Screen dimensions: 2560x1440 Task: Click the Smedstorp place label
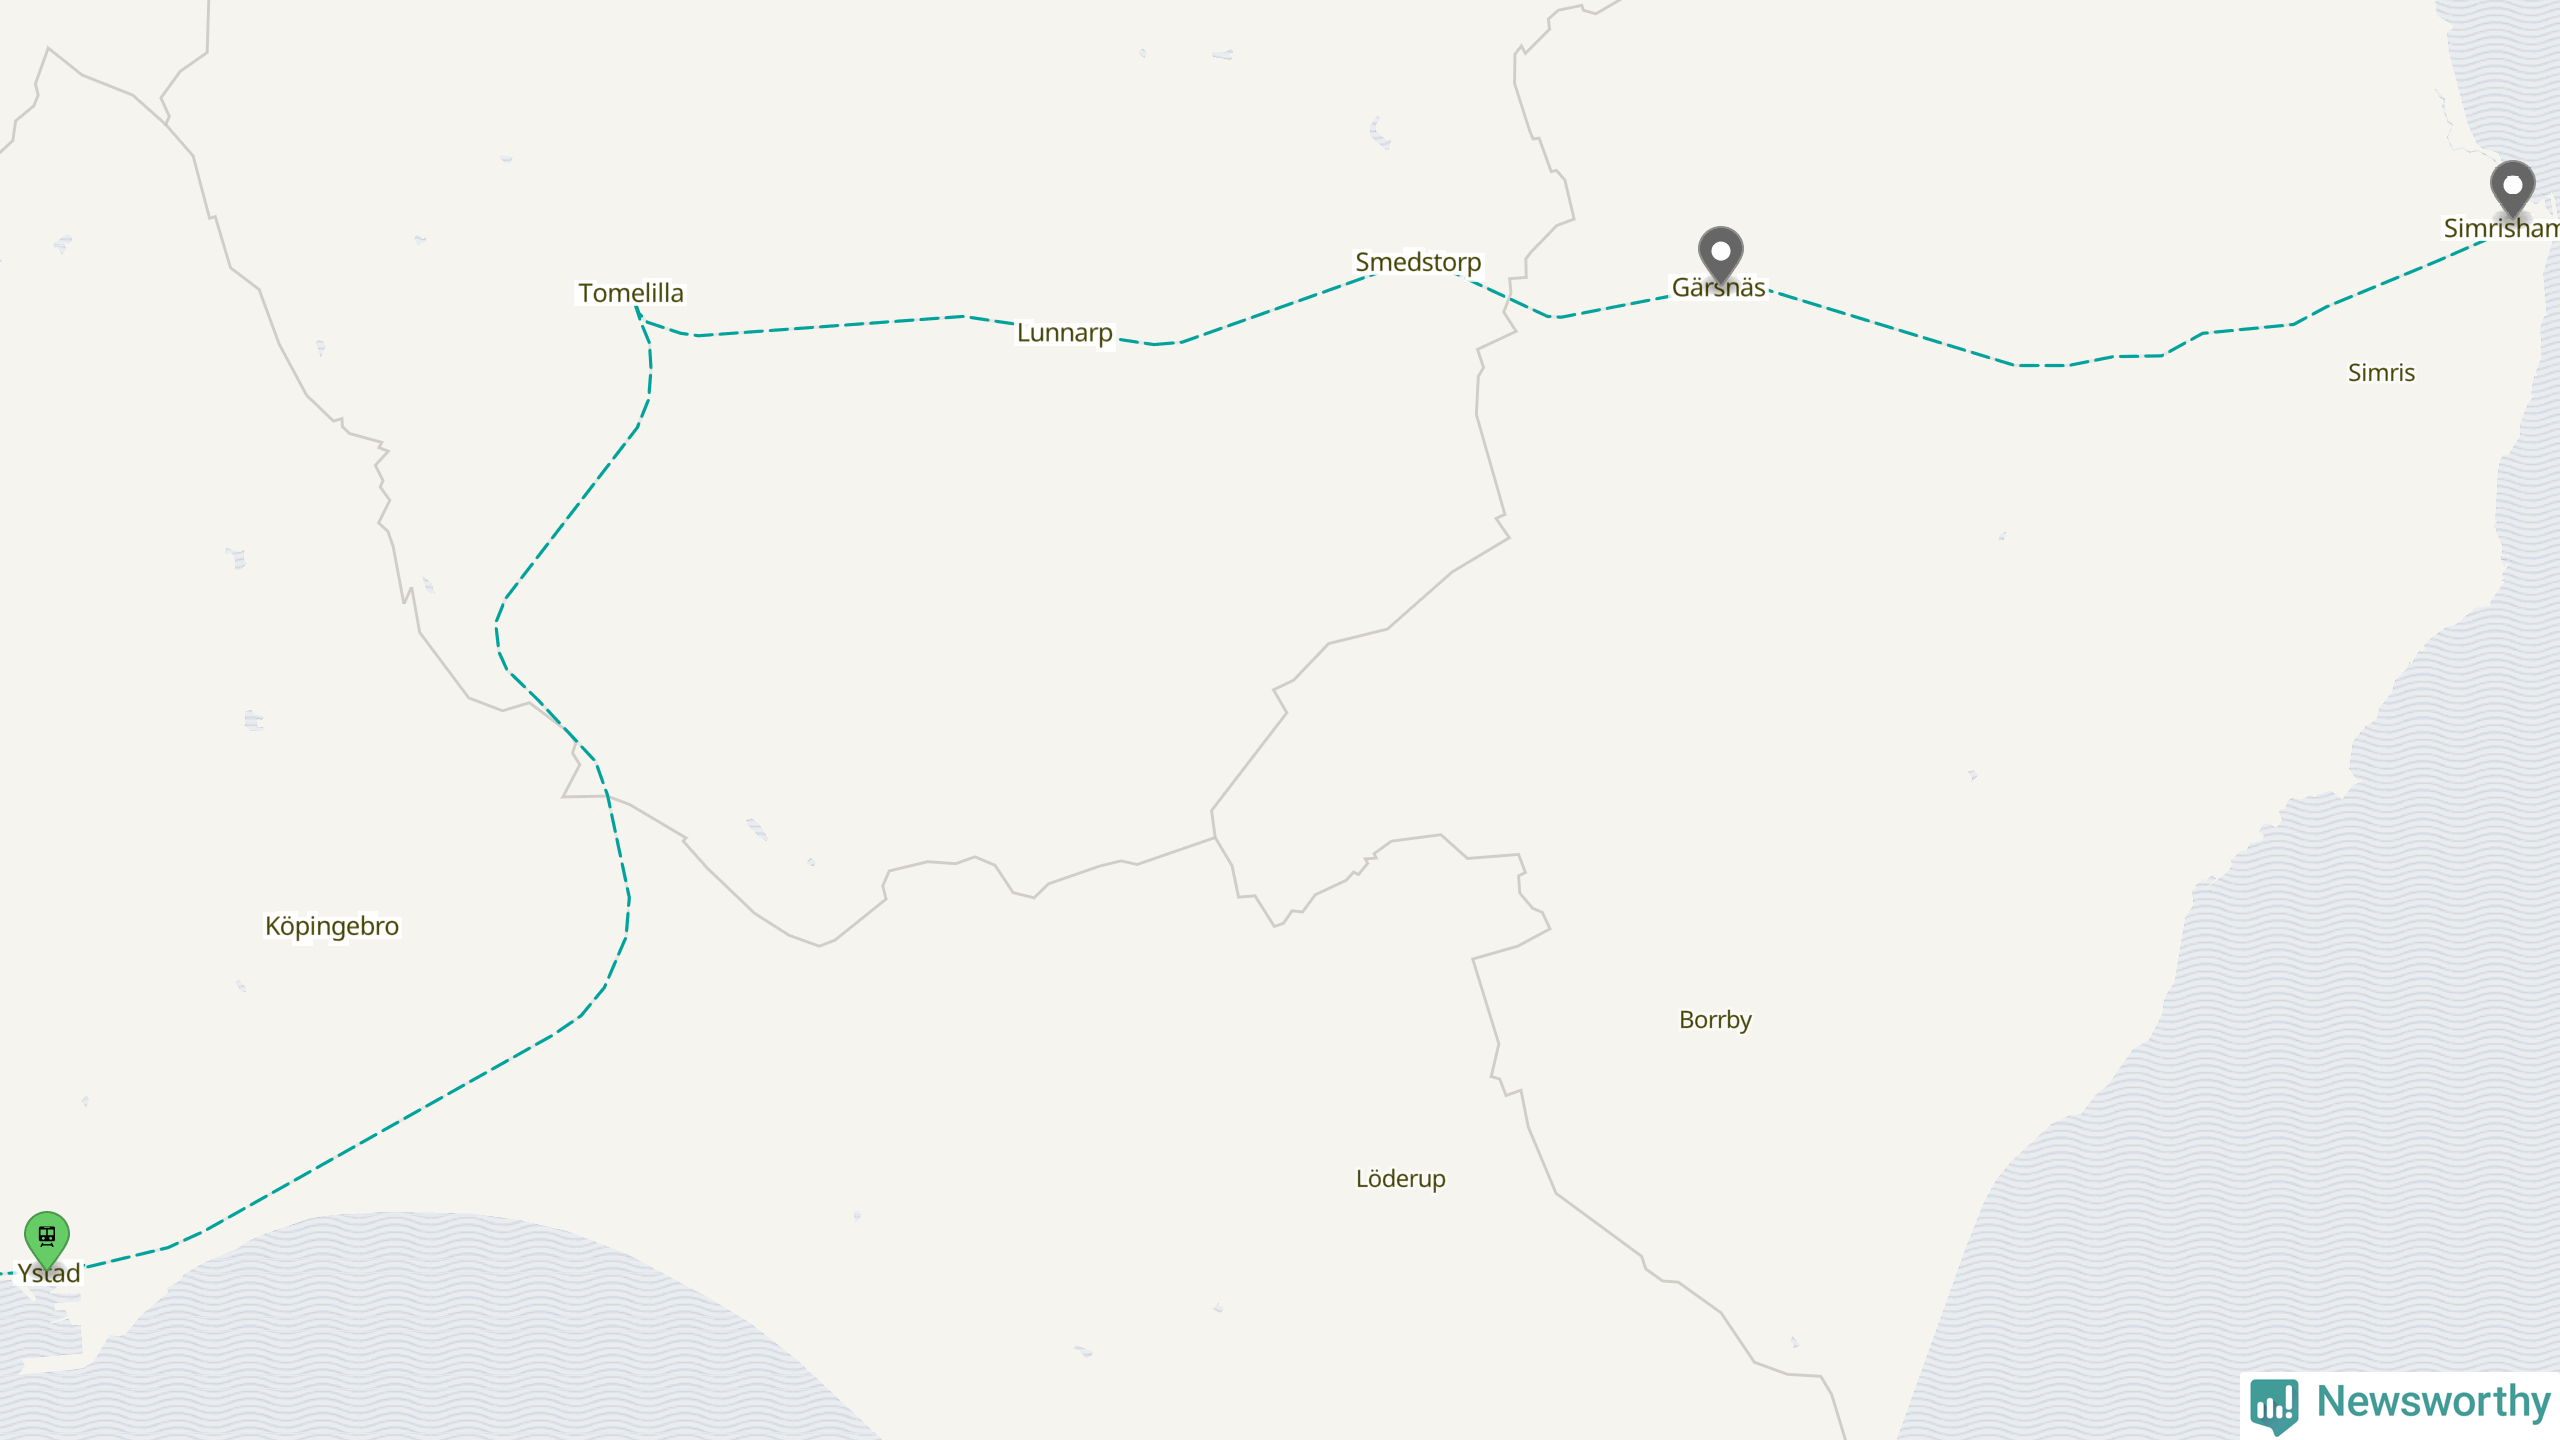[1417, 262]
